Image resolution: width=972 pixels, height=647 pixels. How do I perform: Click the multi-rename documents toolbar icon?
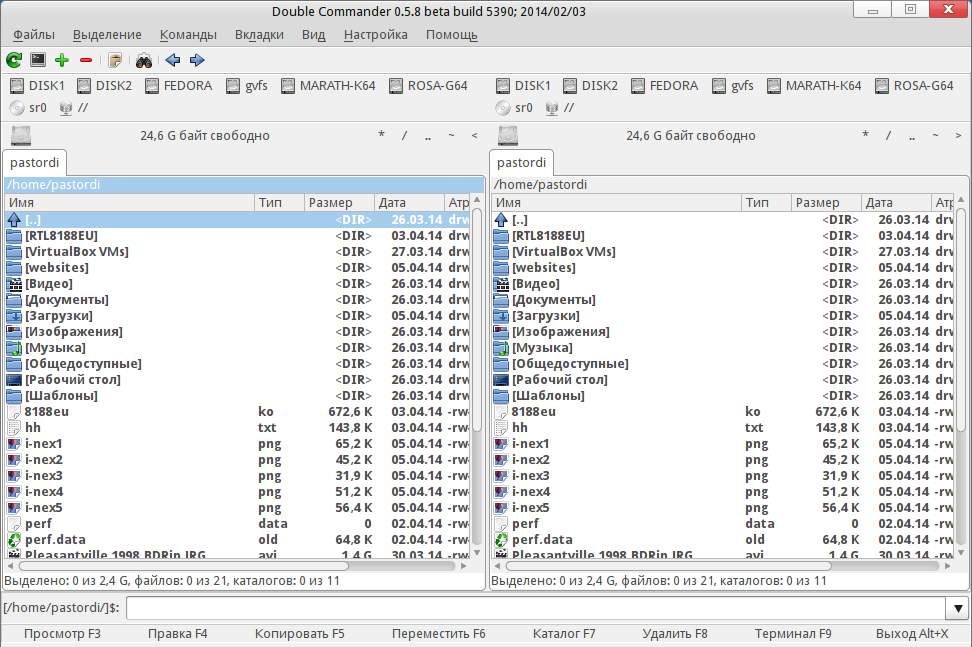(115, 60)
